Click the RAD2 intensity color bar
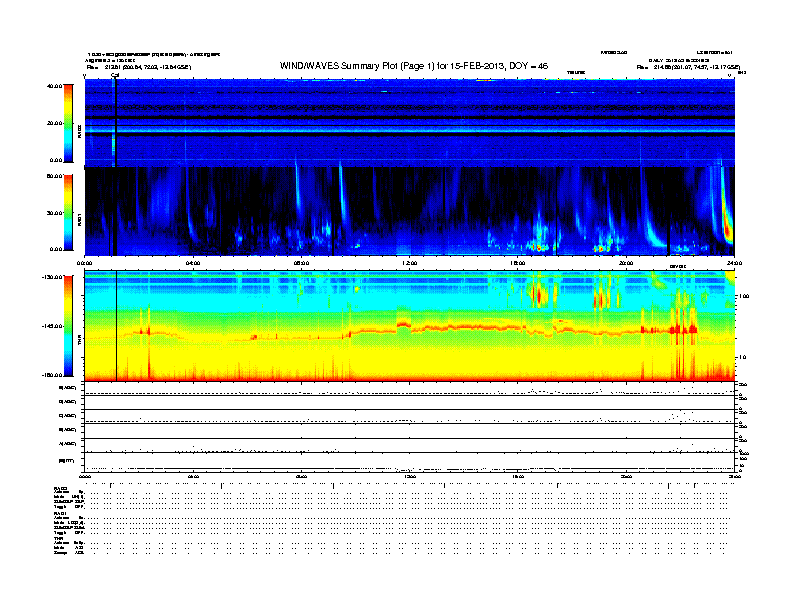Viewport: 792px width, 612px height. point(68,123)
